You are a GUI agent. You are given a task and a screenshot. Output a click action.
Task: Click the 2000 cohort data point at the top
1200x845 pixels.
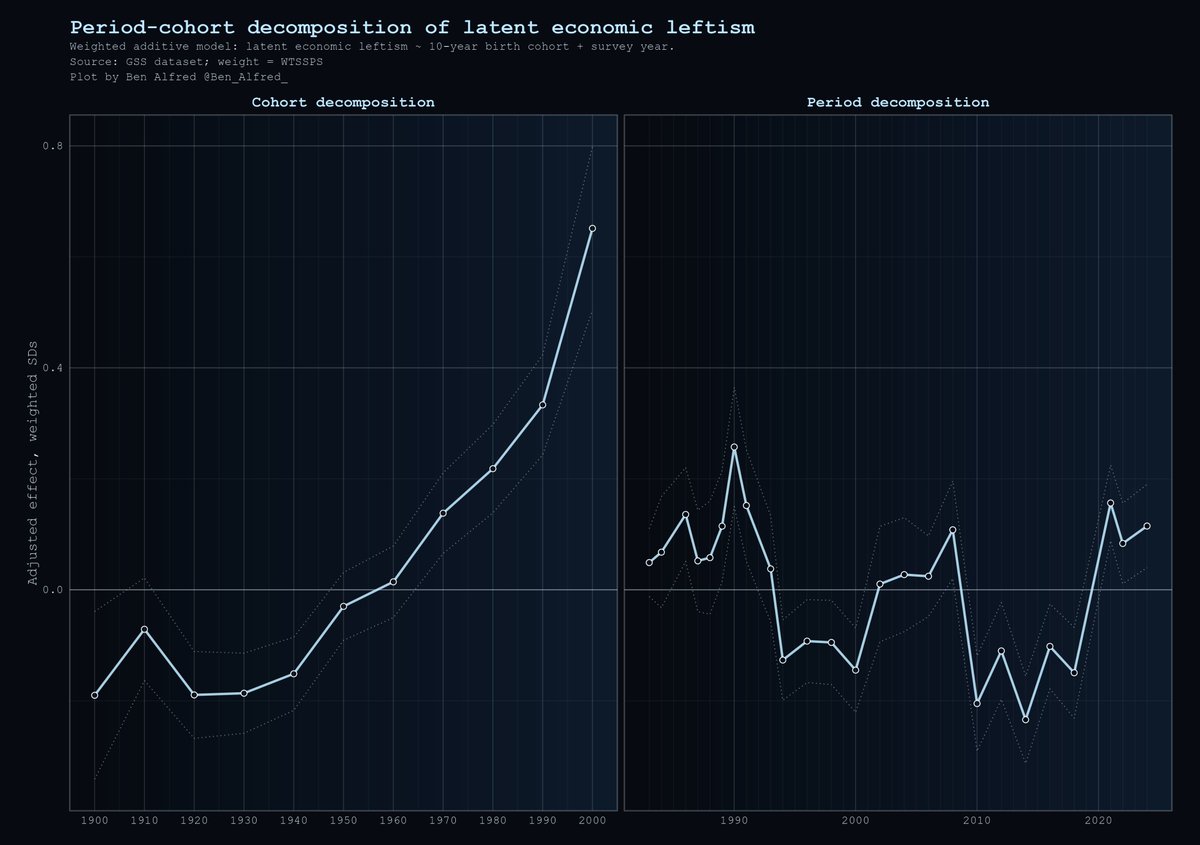coord(592,229)
